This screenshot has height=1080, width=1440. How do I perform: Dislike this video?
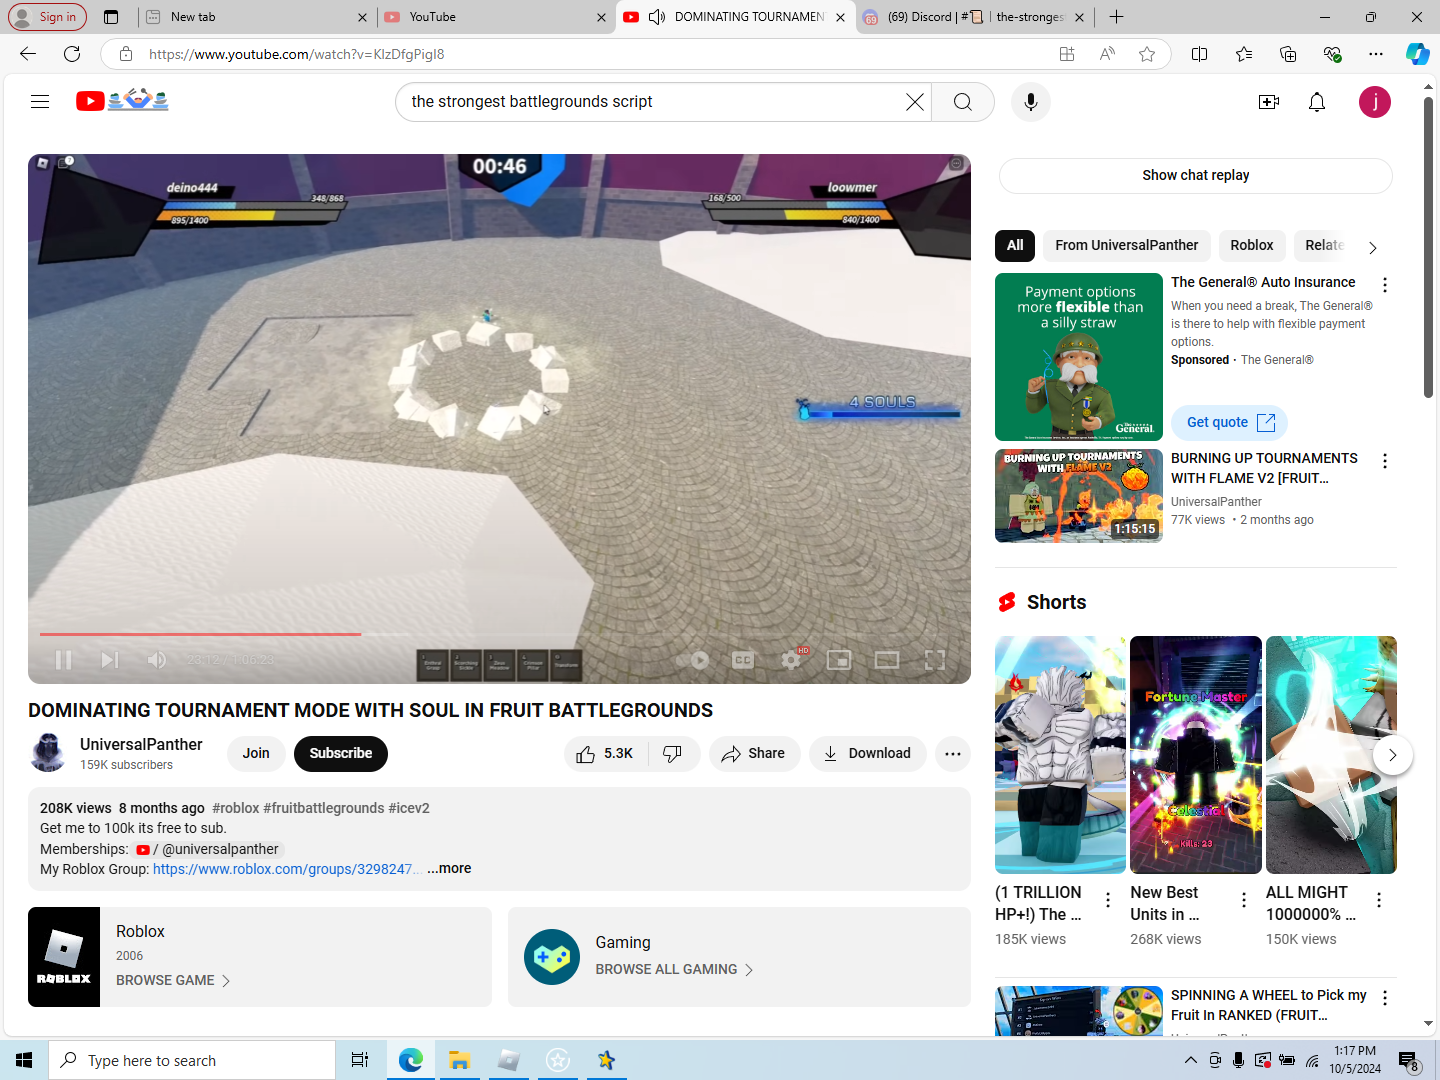(x=673, y=754)
